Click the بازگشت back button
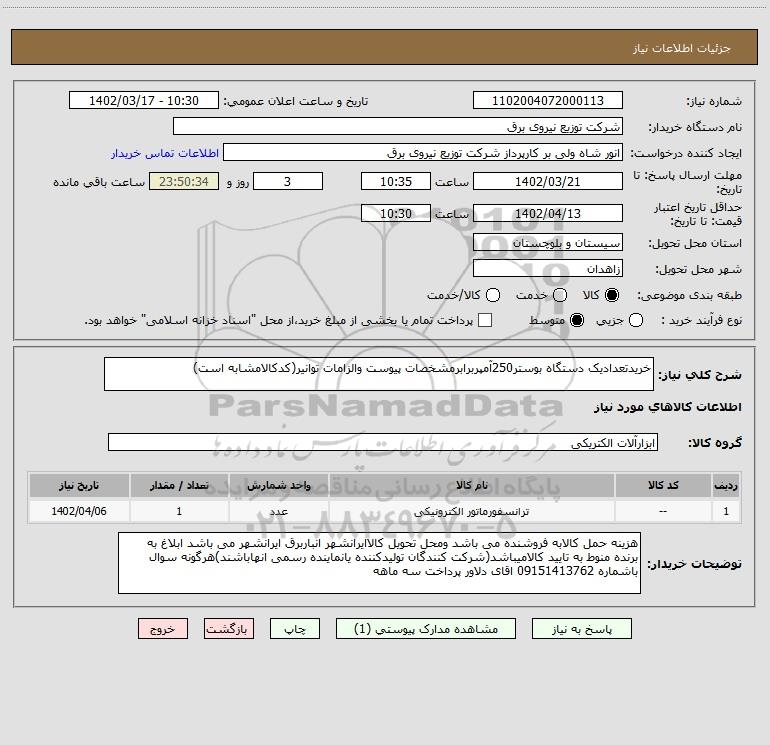The width and height of the screenshot is (770, 745). pyautogui.click(x=229, y=629)
